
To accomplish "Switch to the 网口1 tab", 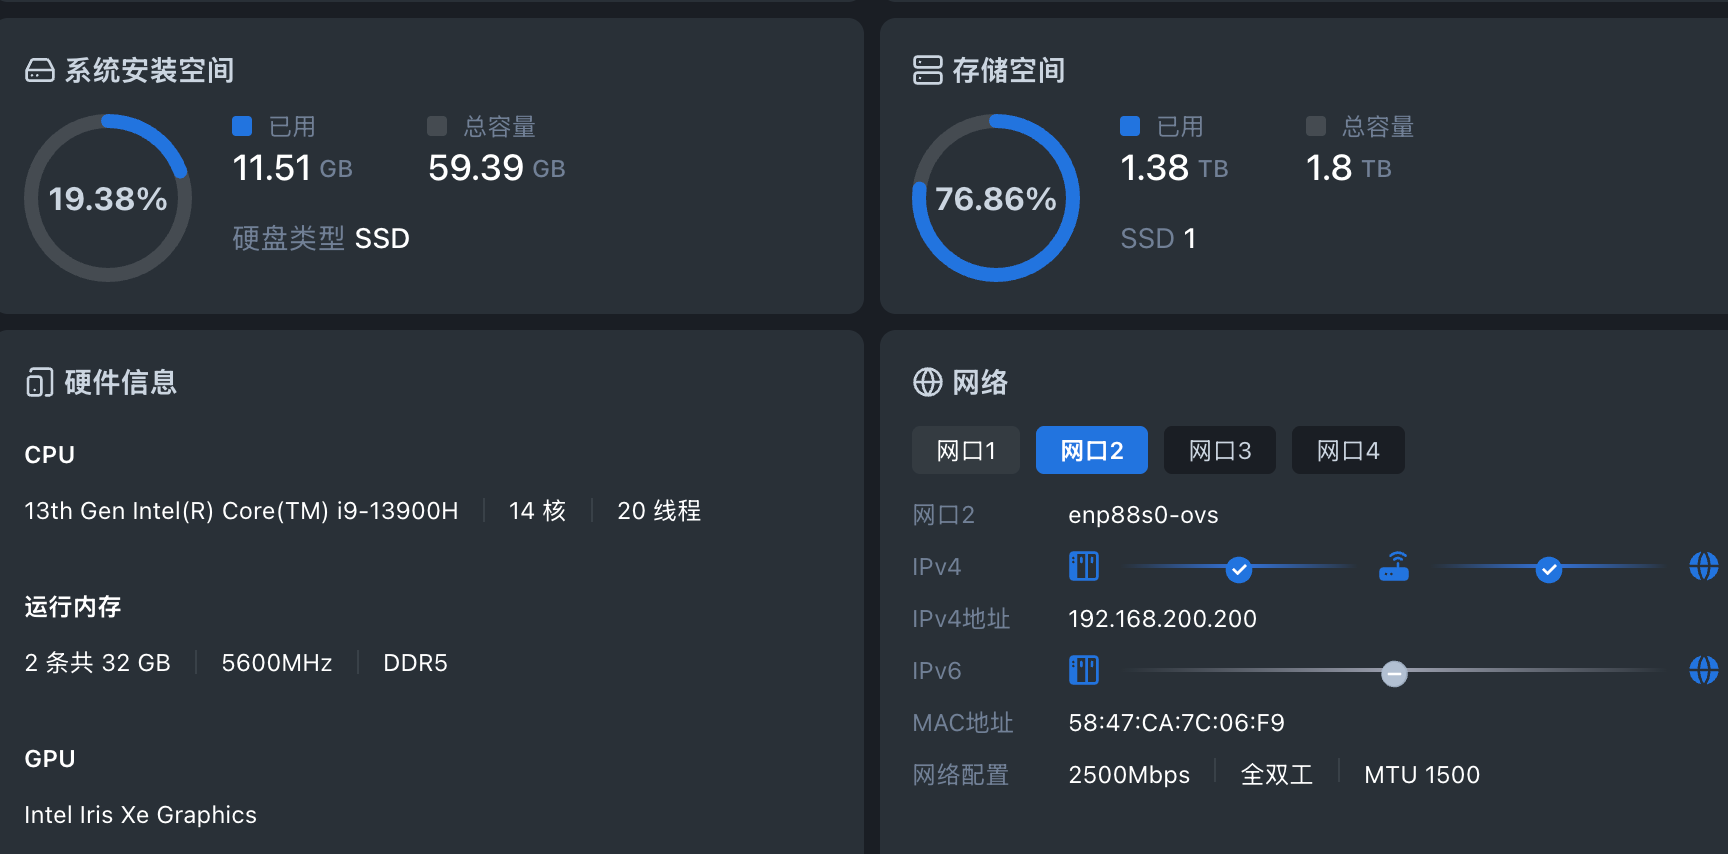I will pyautogui.click(x=966, y=450).
